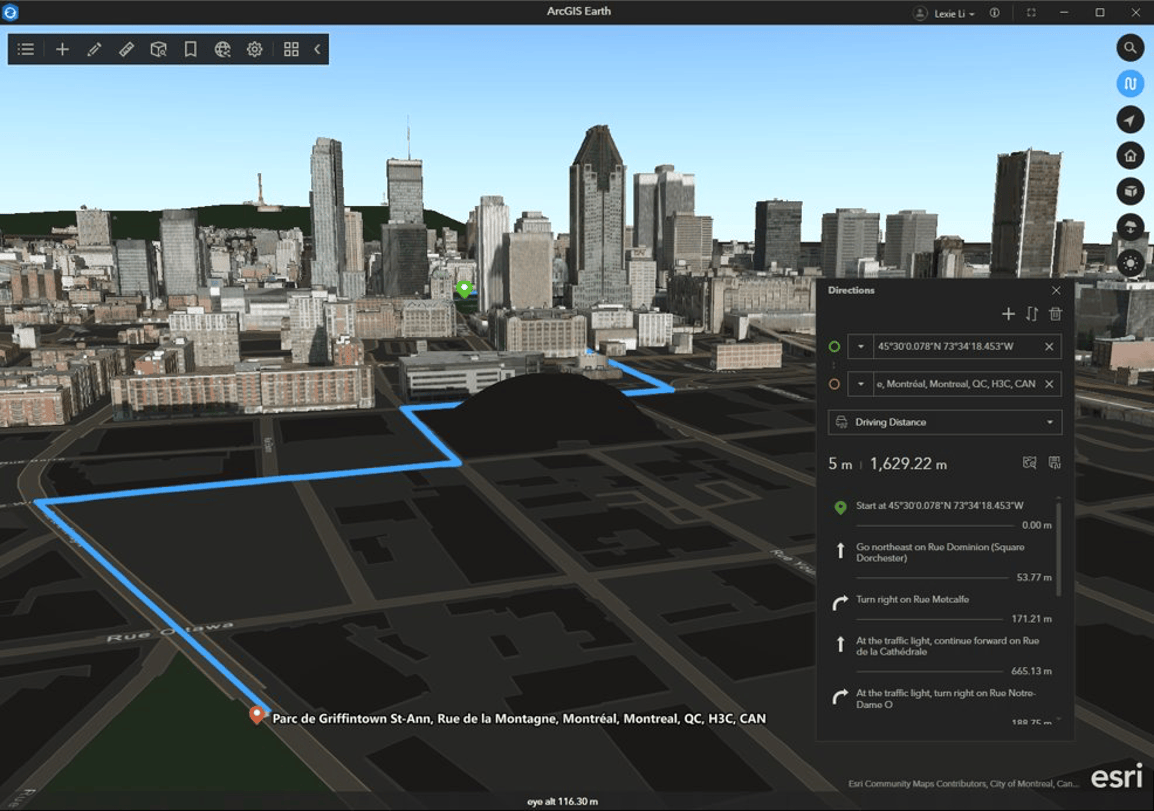Select the Measure ruler tool
The width and height of the screenshot is (1154, 811).
(127, 49)
